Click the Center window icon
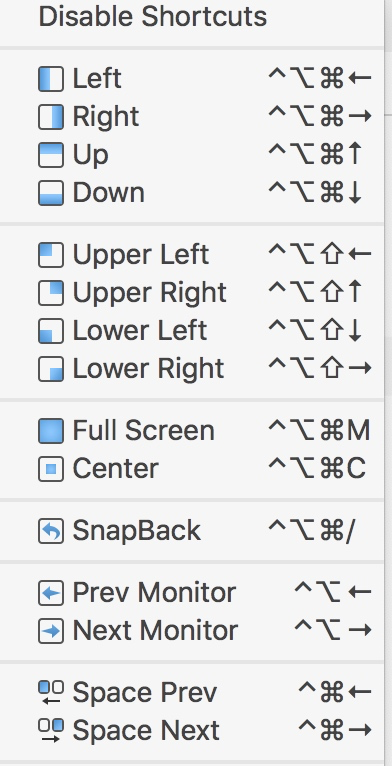This screenshot has width=392, height=766. pos(51,469)
